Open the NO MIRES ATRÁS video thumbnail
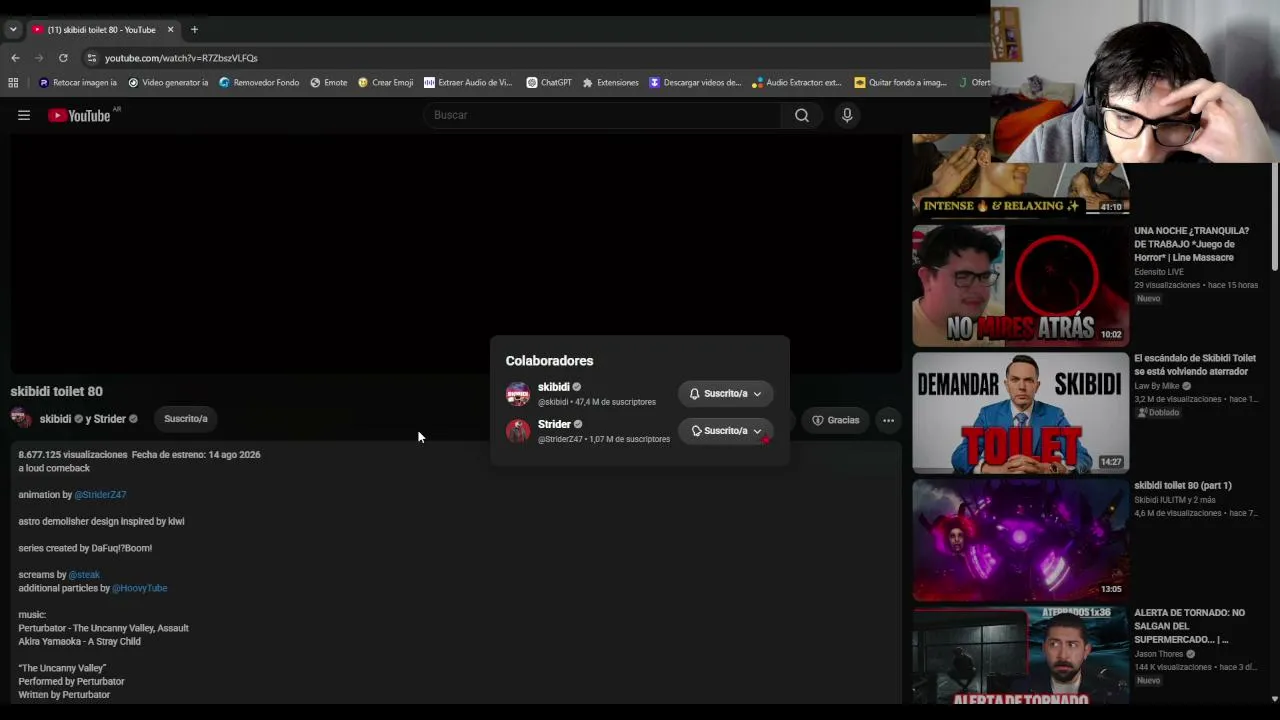 [x=1020, y=285]
